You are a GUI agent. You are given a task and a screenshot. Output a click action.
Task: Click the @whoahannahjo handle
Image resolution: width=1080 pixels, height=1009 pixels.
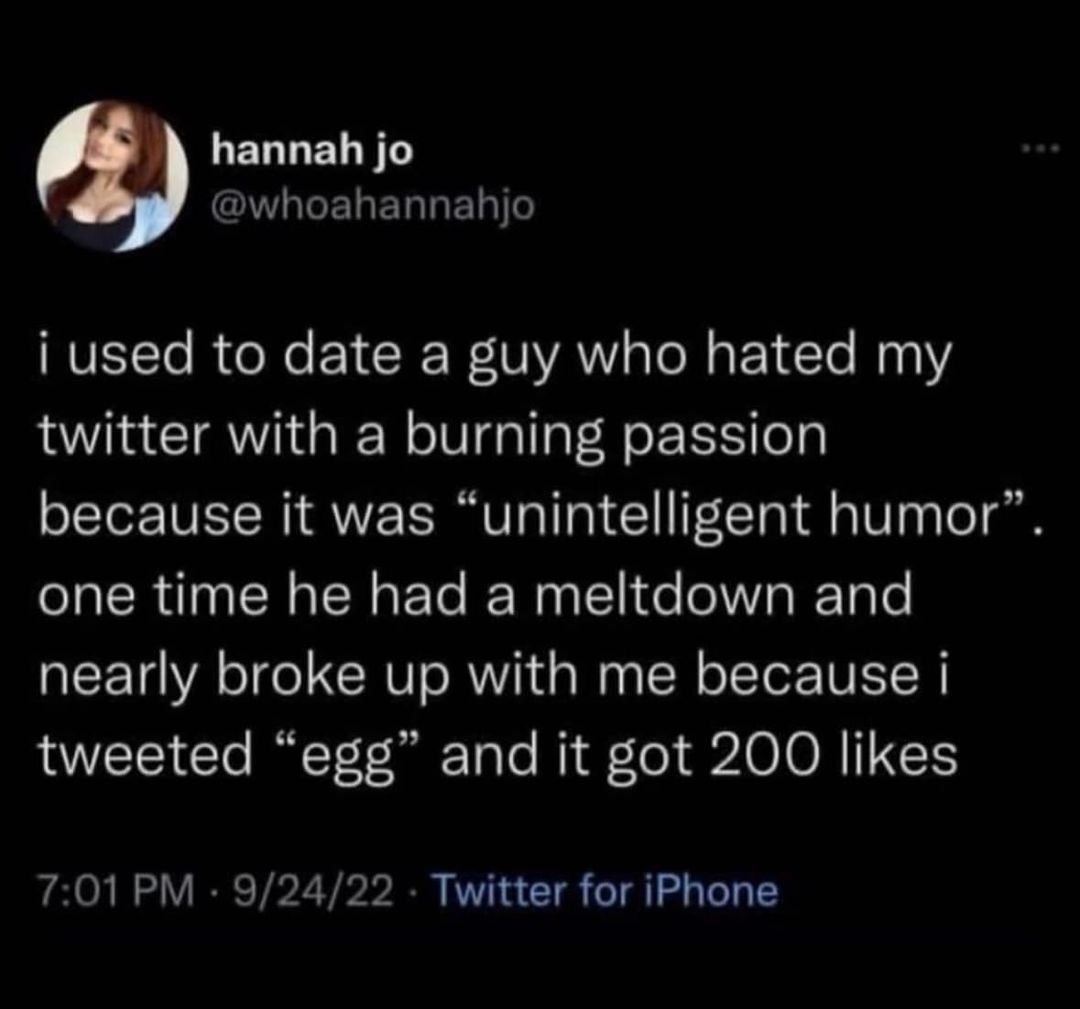pyautogui.click(x=373, y=205)
